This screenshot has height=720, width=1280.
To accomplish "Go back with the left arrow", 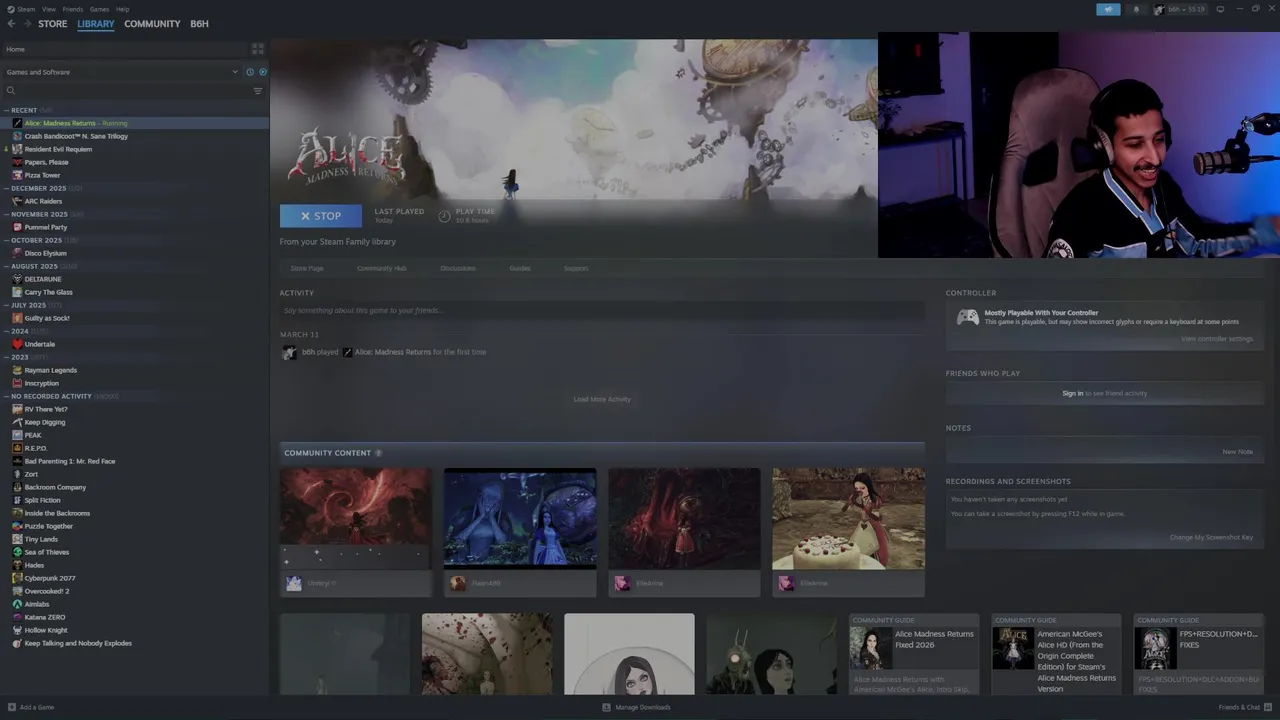I will coord(11,24).
